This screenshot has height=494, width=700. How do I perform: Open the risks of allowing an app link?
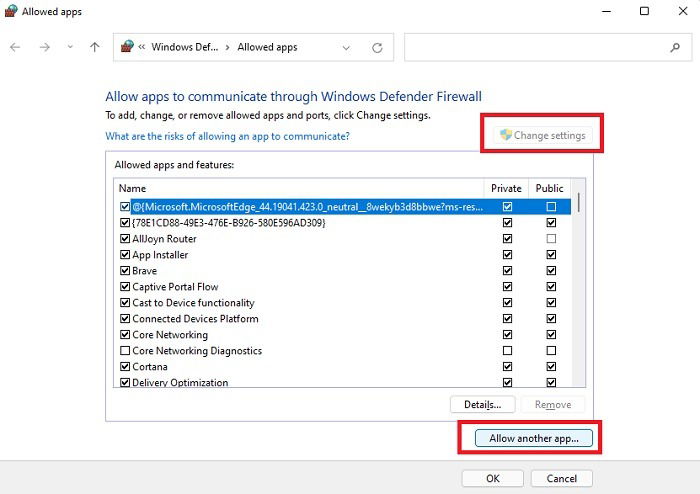(x=227, y=136)
